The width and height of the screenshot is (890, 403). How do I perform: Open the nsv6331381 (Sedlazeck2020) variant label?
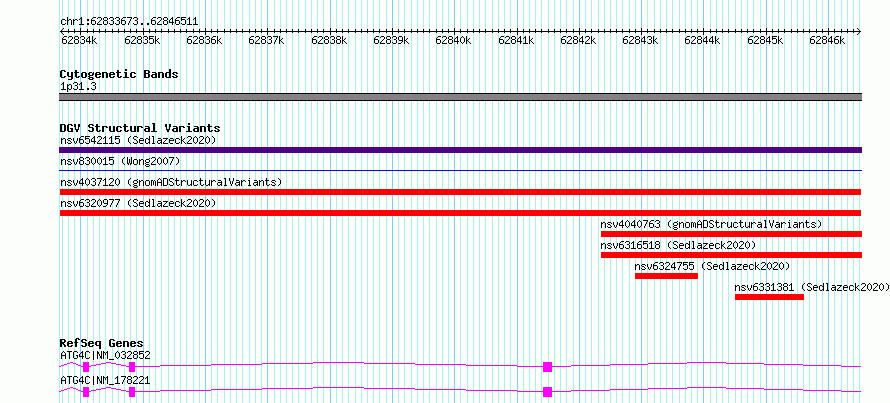click(812, 287)
